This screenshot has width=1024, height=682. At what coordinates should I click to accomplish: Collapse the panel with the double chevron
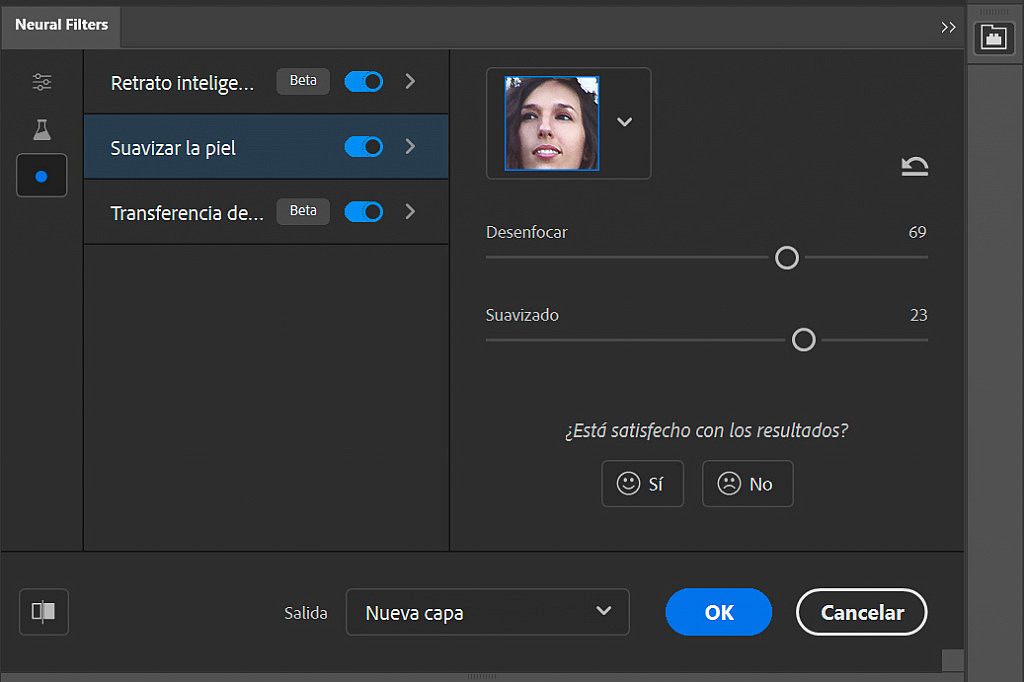[947, 27]
